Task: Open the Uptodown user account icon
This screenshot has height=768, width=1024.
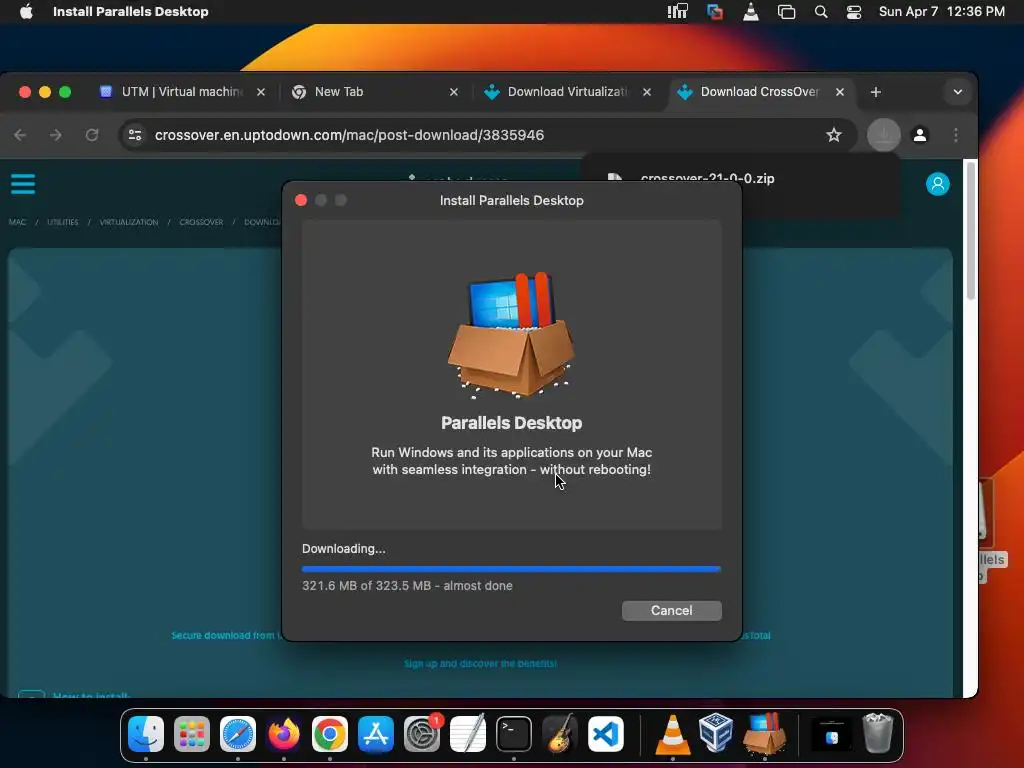Action: click(x=937, y=184)
